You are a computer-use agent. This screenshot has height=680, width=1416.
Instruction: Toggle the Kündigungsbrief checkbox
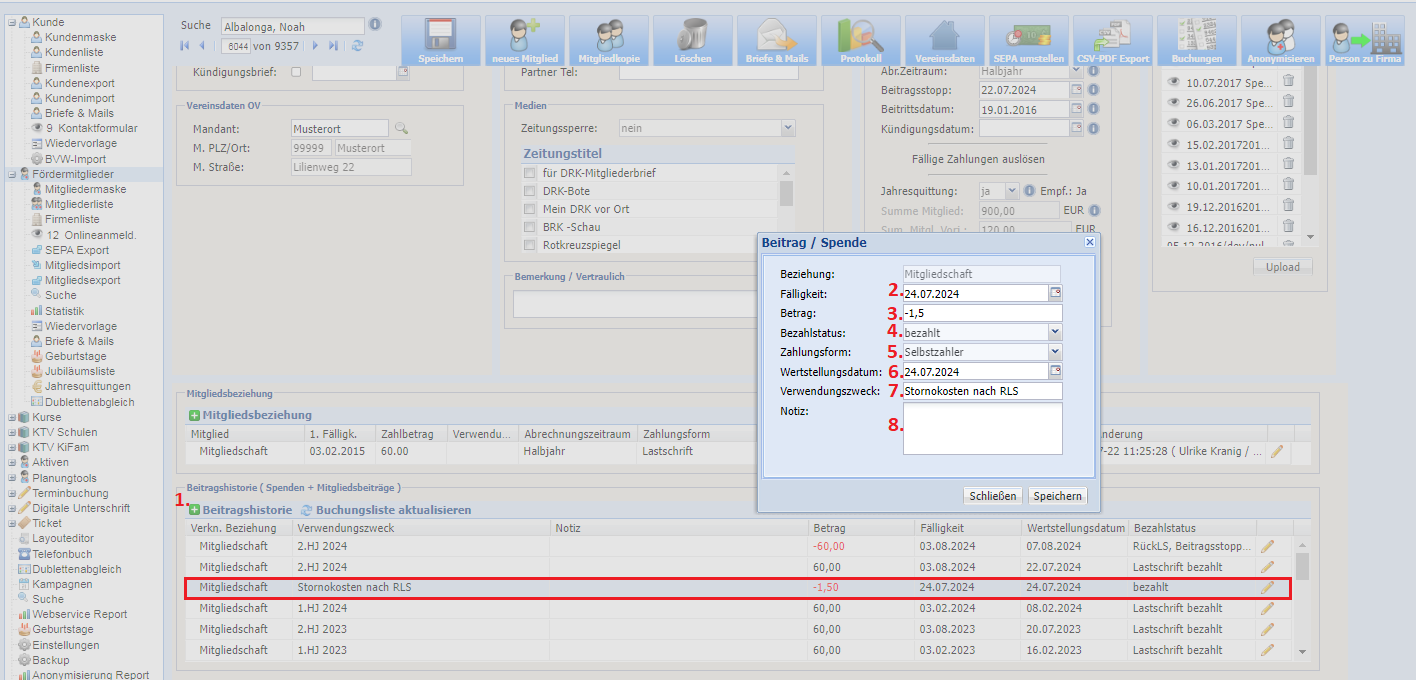coord(295,72)
